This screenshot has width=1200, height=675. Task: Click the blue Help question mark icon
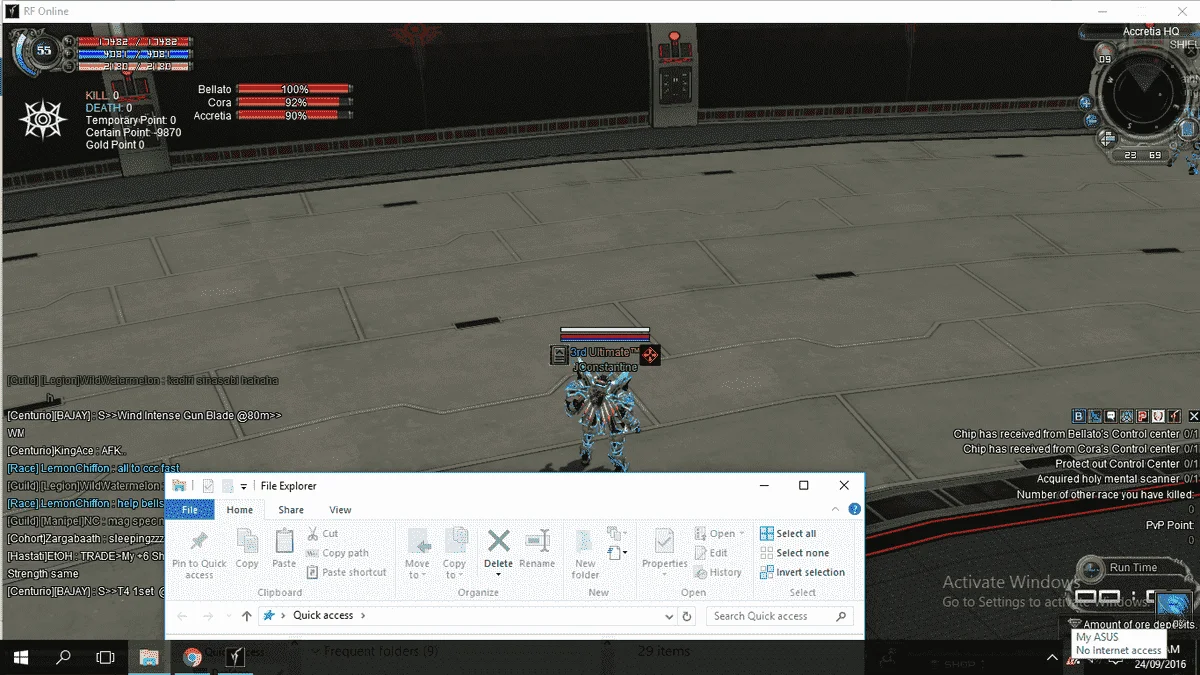click(x=855, y=510)
